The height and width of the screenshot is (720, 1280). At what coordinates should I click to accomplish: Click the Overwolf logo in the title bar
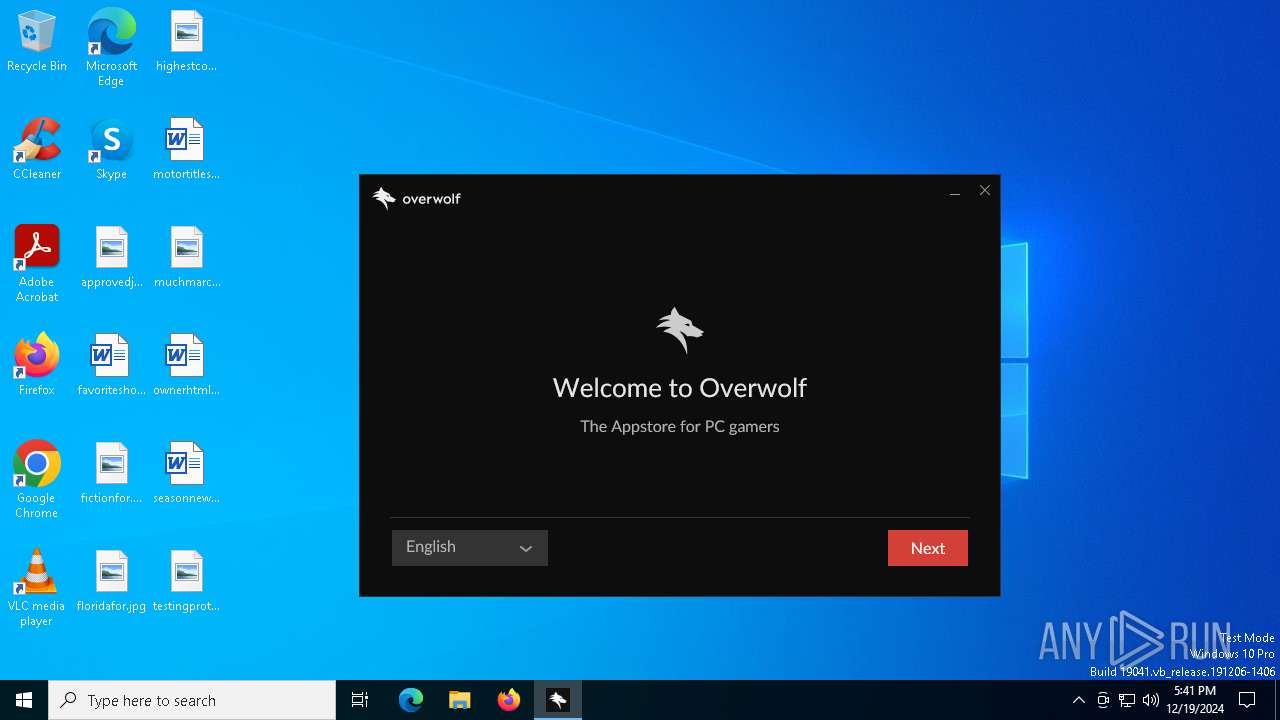(x=416, y=198)
